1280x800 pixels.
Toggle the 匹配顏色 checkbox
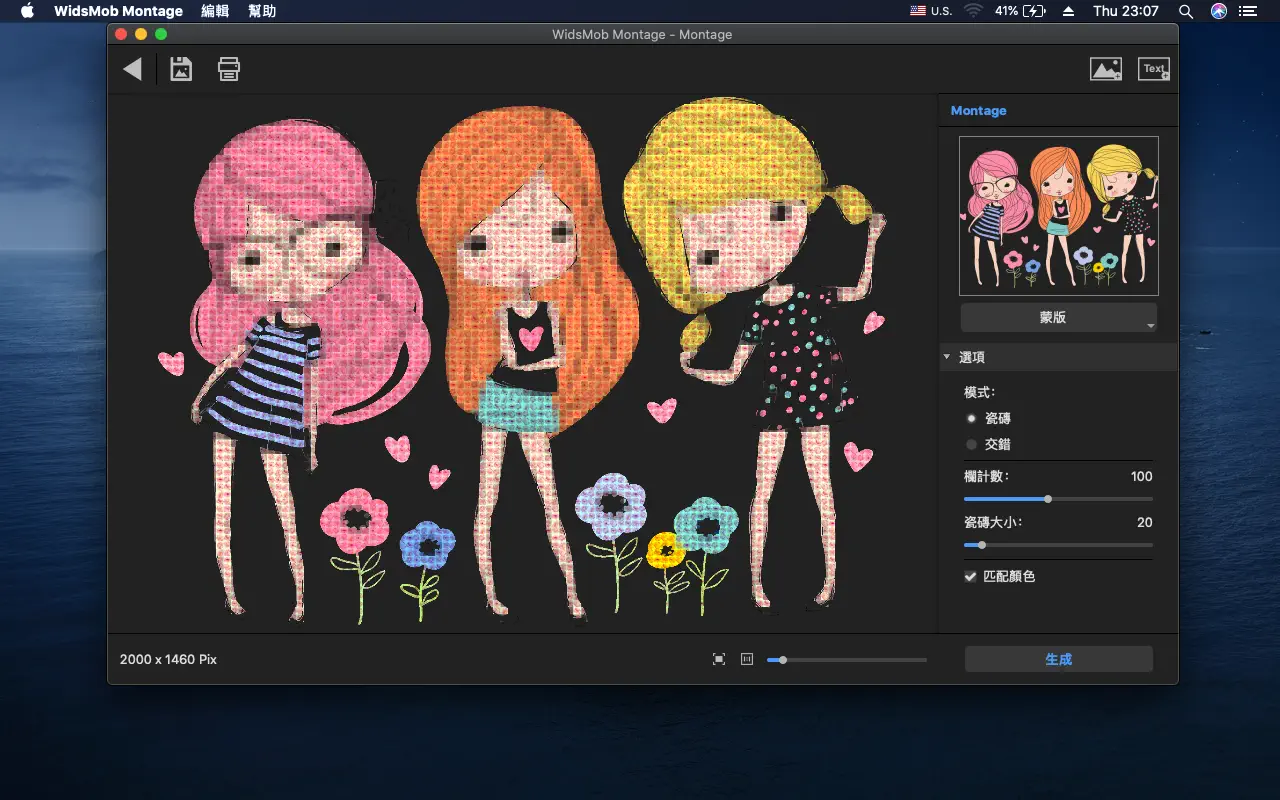pyautogui.click(x=970, y=577)
